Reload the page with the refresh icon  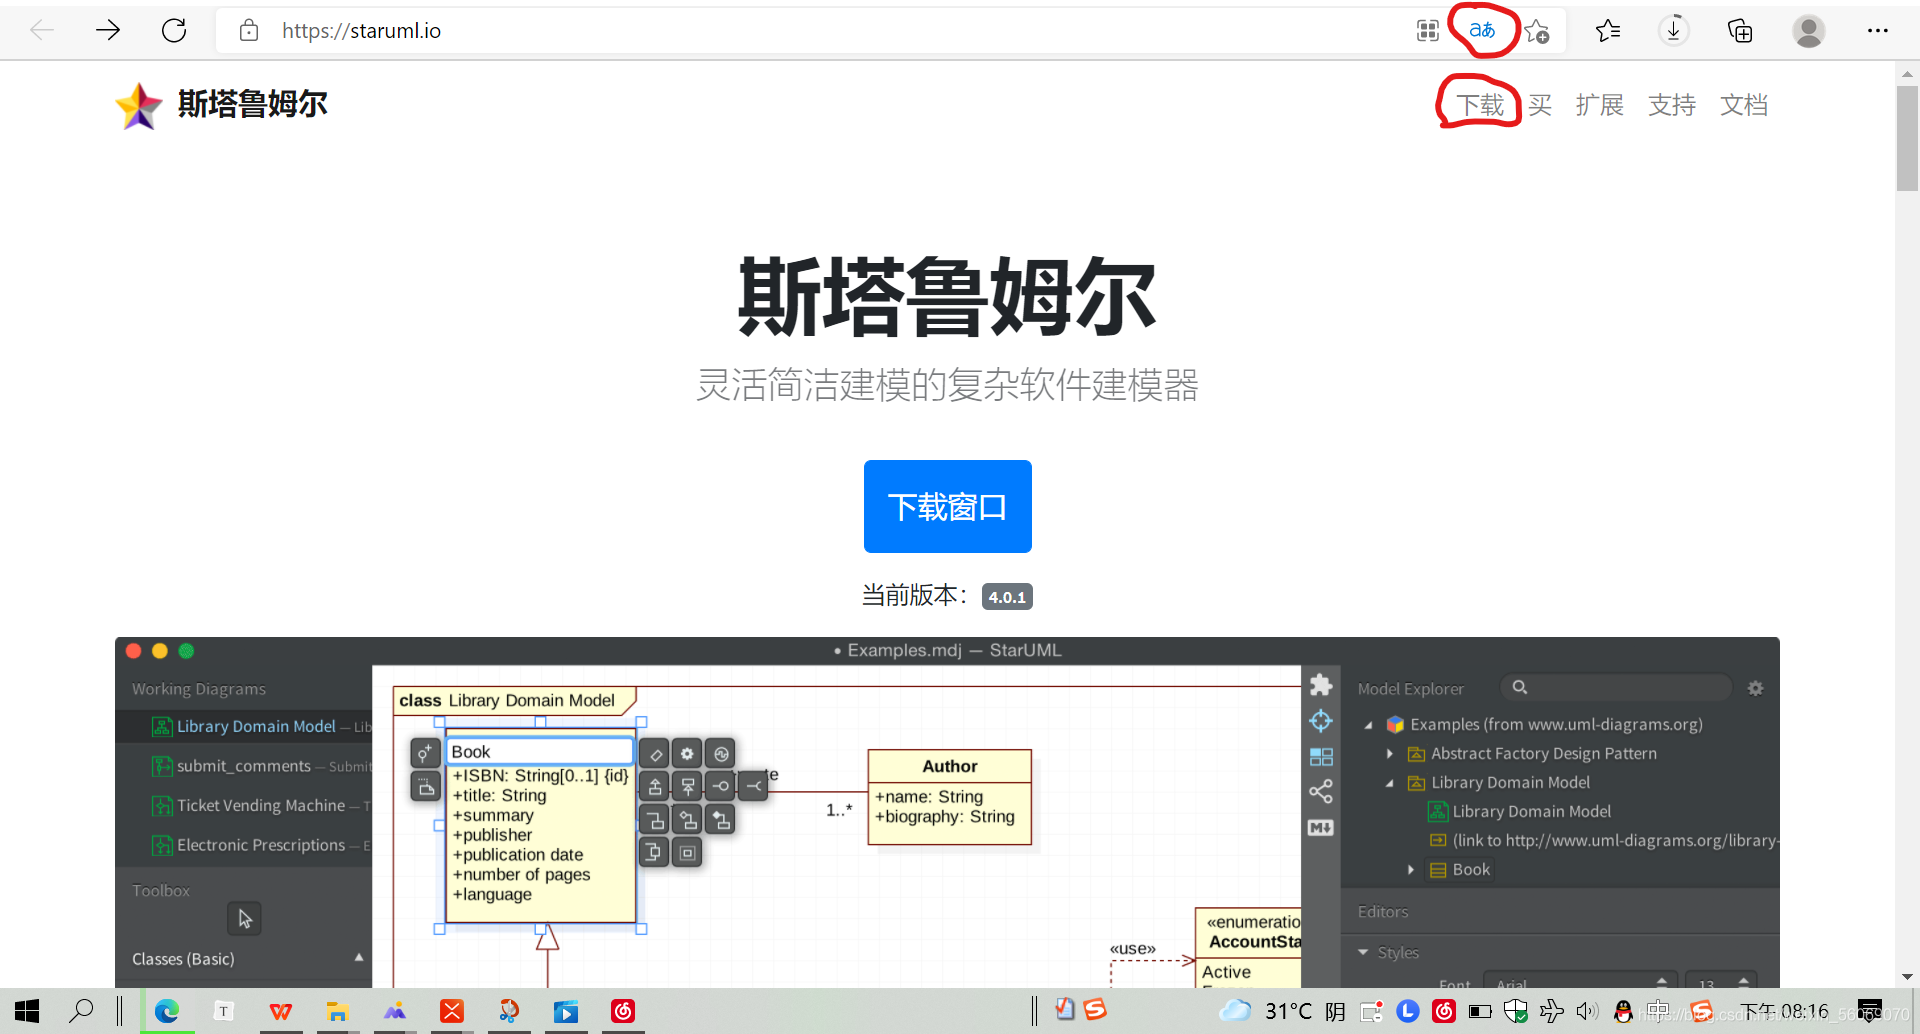pyautogui.click(x=174, y=30)
